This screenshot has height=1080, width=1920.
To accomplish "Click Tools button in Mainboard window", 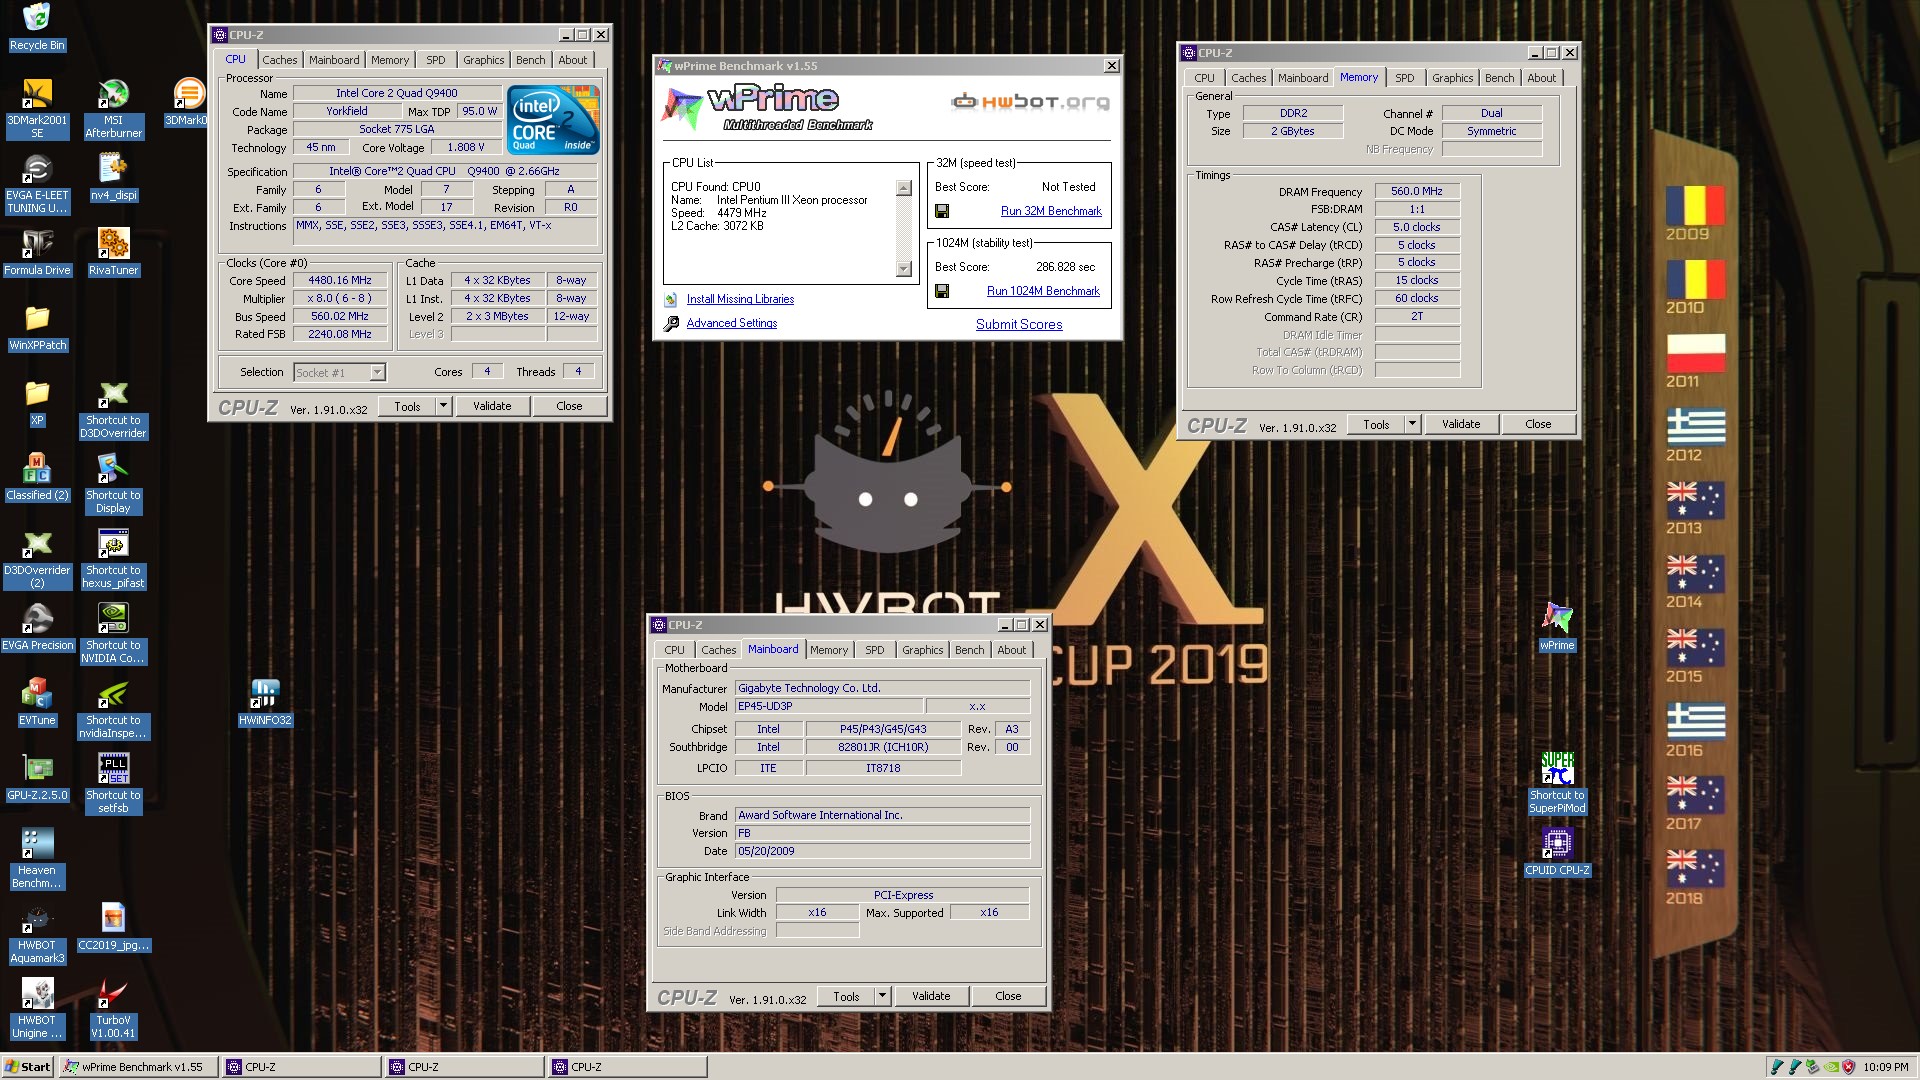I will click(x=846, y=996).
